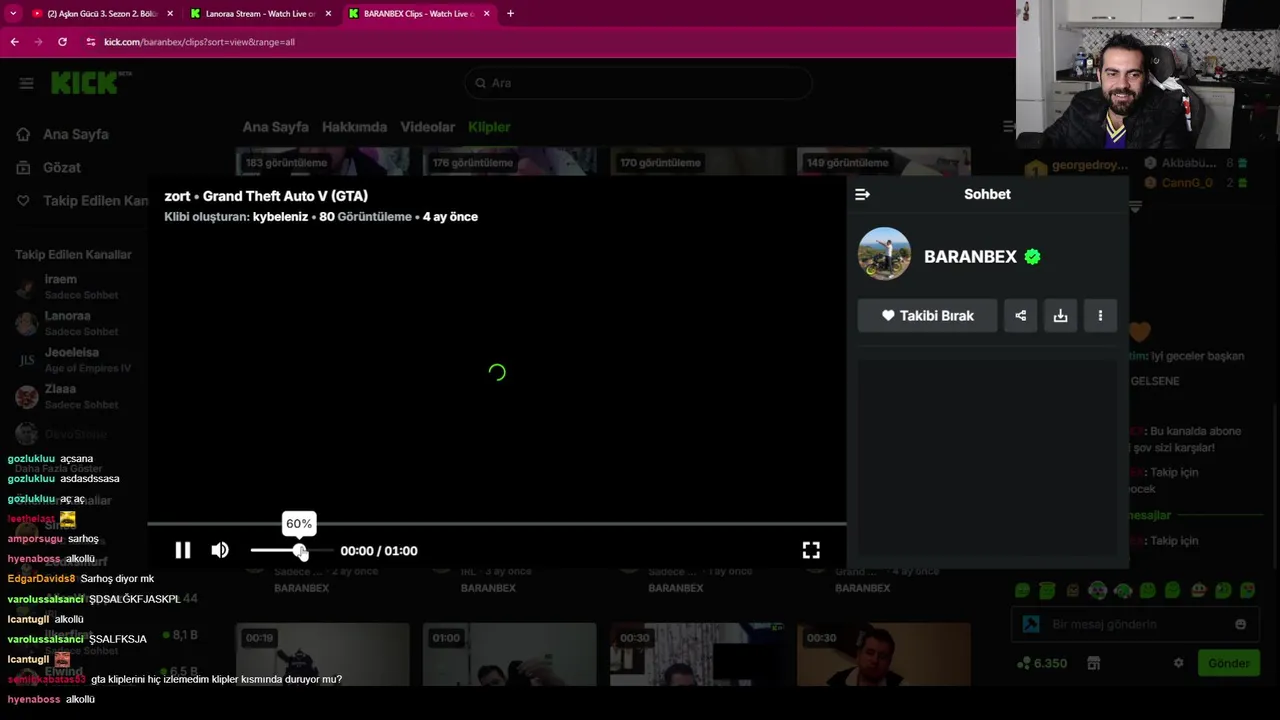Click the kick.com address bar URL
This screenshot has height=720, width=1280.
pos(199,42)
